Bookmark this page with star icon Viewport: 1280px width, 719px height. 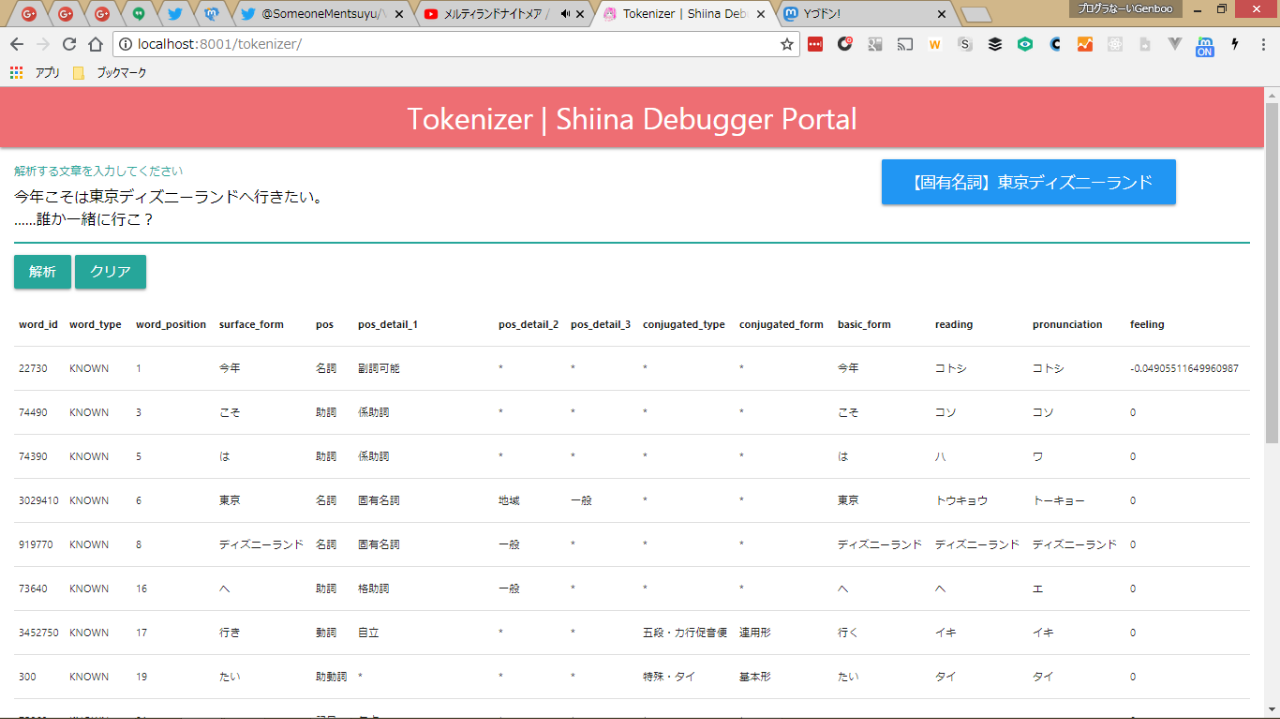coord(786,45)
